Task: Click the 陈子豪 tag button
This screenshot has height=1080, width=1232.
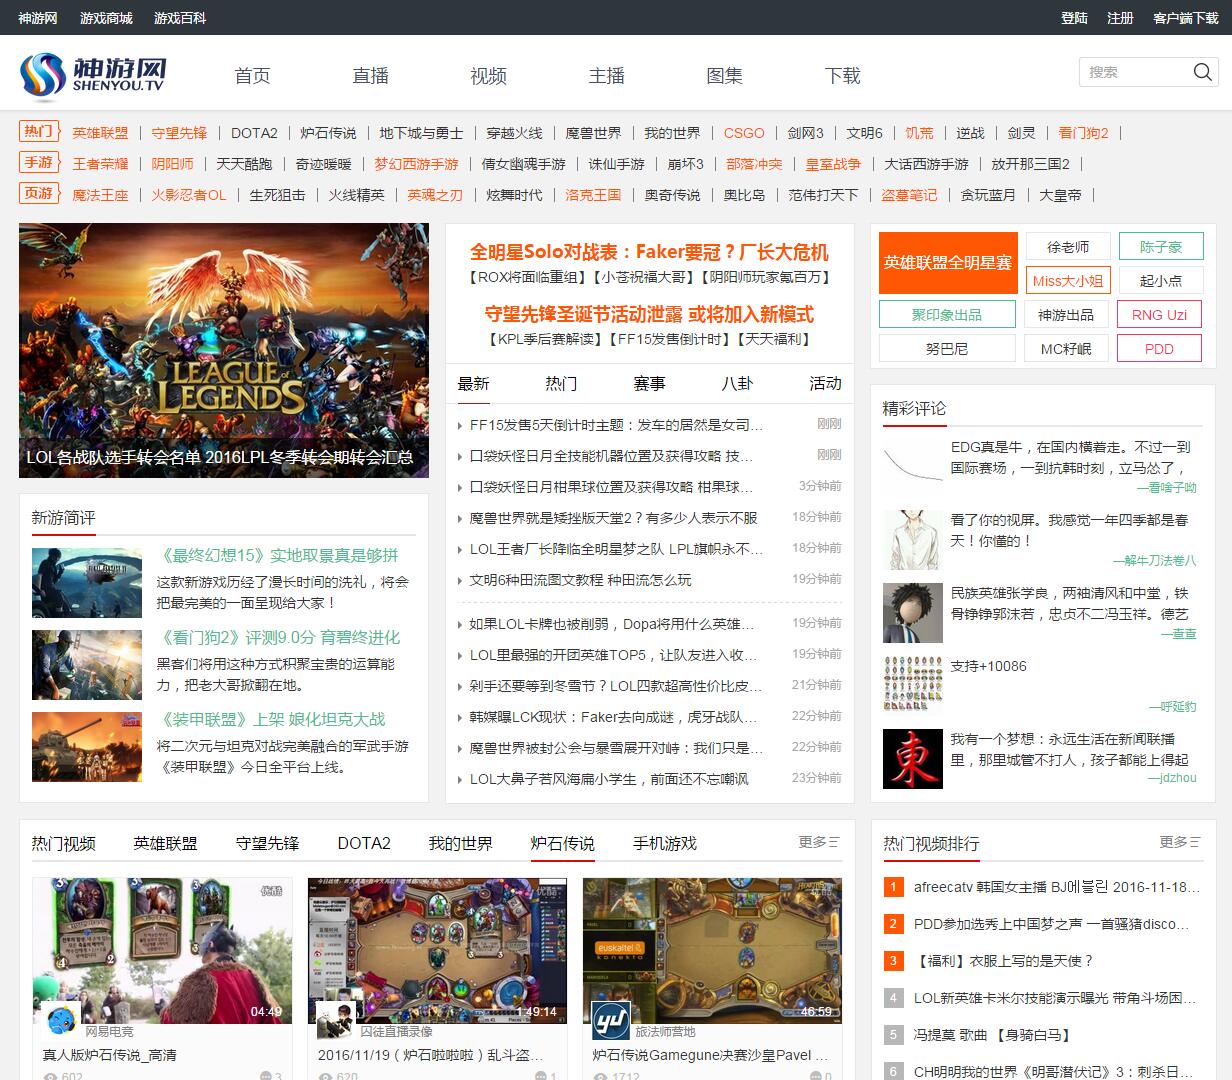Action: (x=1160, y=247)
